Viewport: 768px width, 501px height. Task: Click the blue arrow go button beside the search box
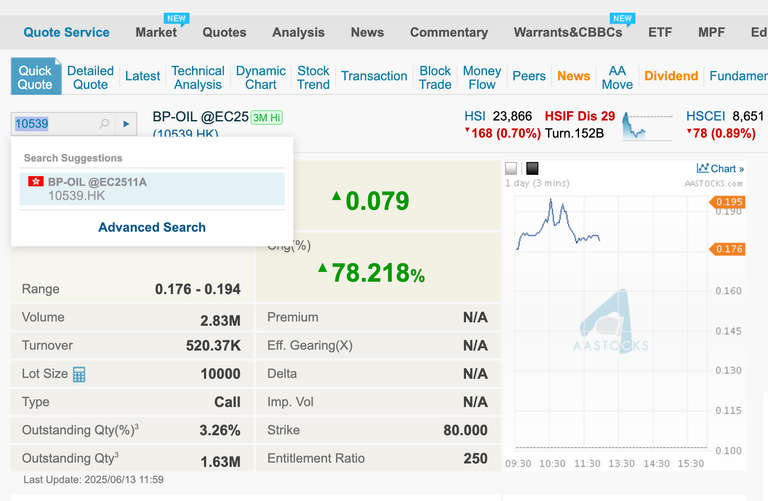[126, 124]
